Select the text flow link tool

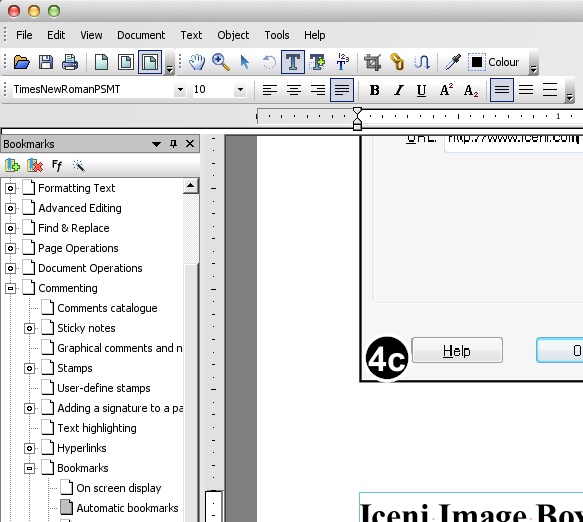pos(422,62)
